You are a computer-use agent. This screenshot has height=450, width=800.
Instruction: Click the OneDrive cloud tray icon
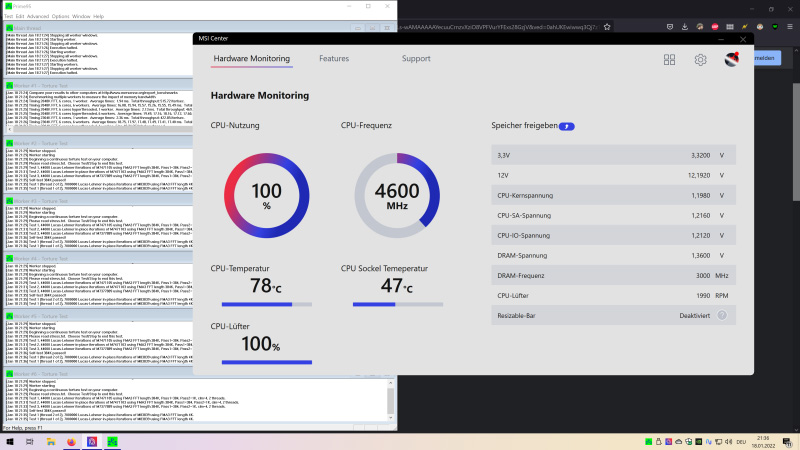point(679,442)
